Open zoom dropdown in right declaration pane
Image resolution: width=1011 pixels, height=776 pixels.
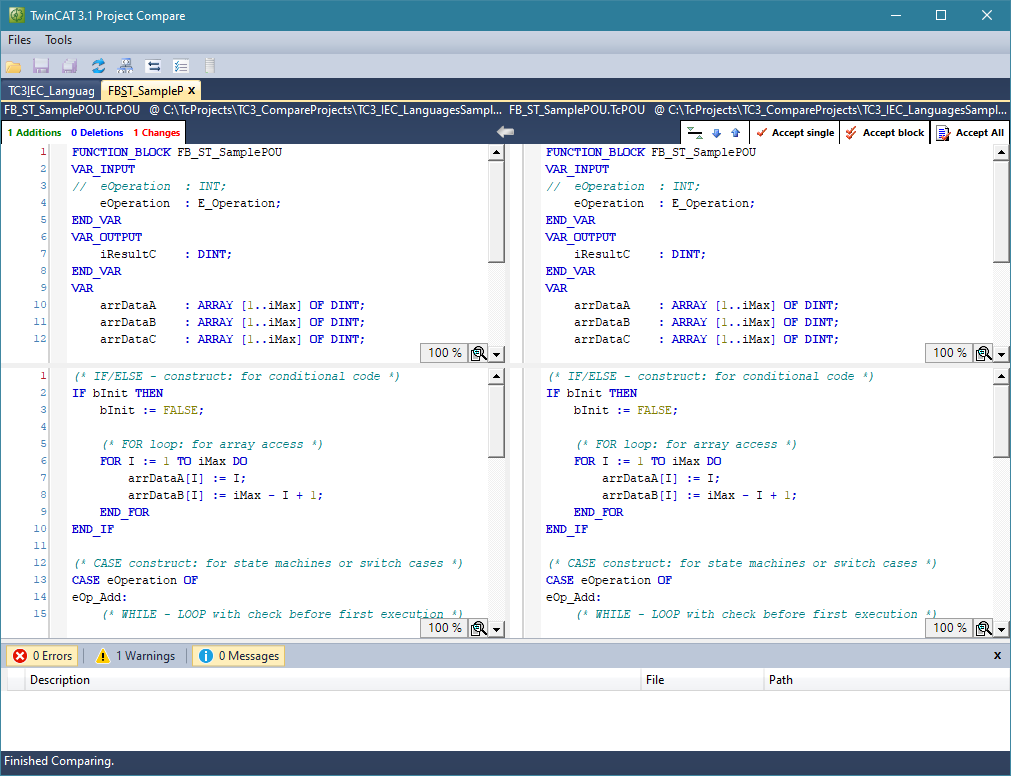click(1001, 354)
